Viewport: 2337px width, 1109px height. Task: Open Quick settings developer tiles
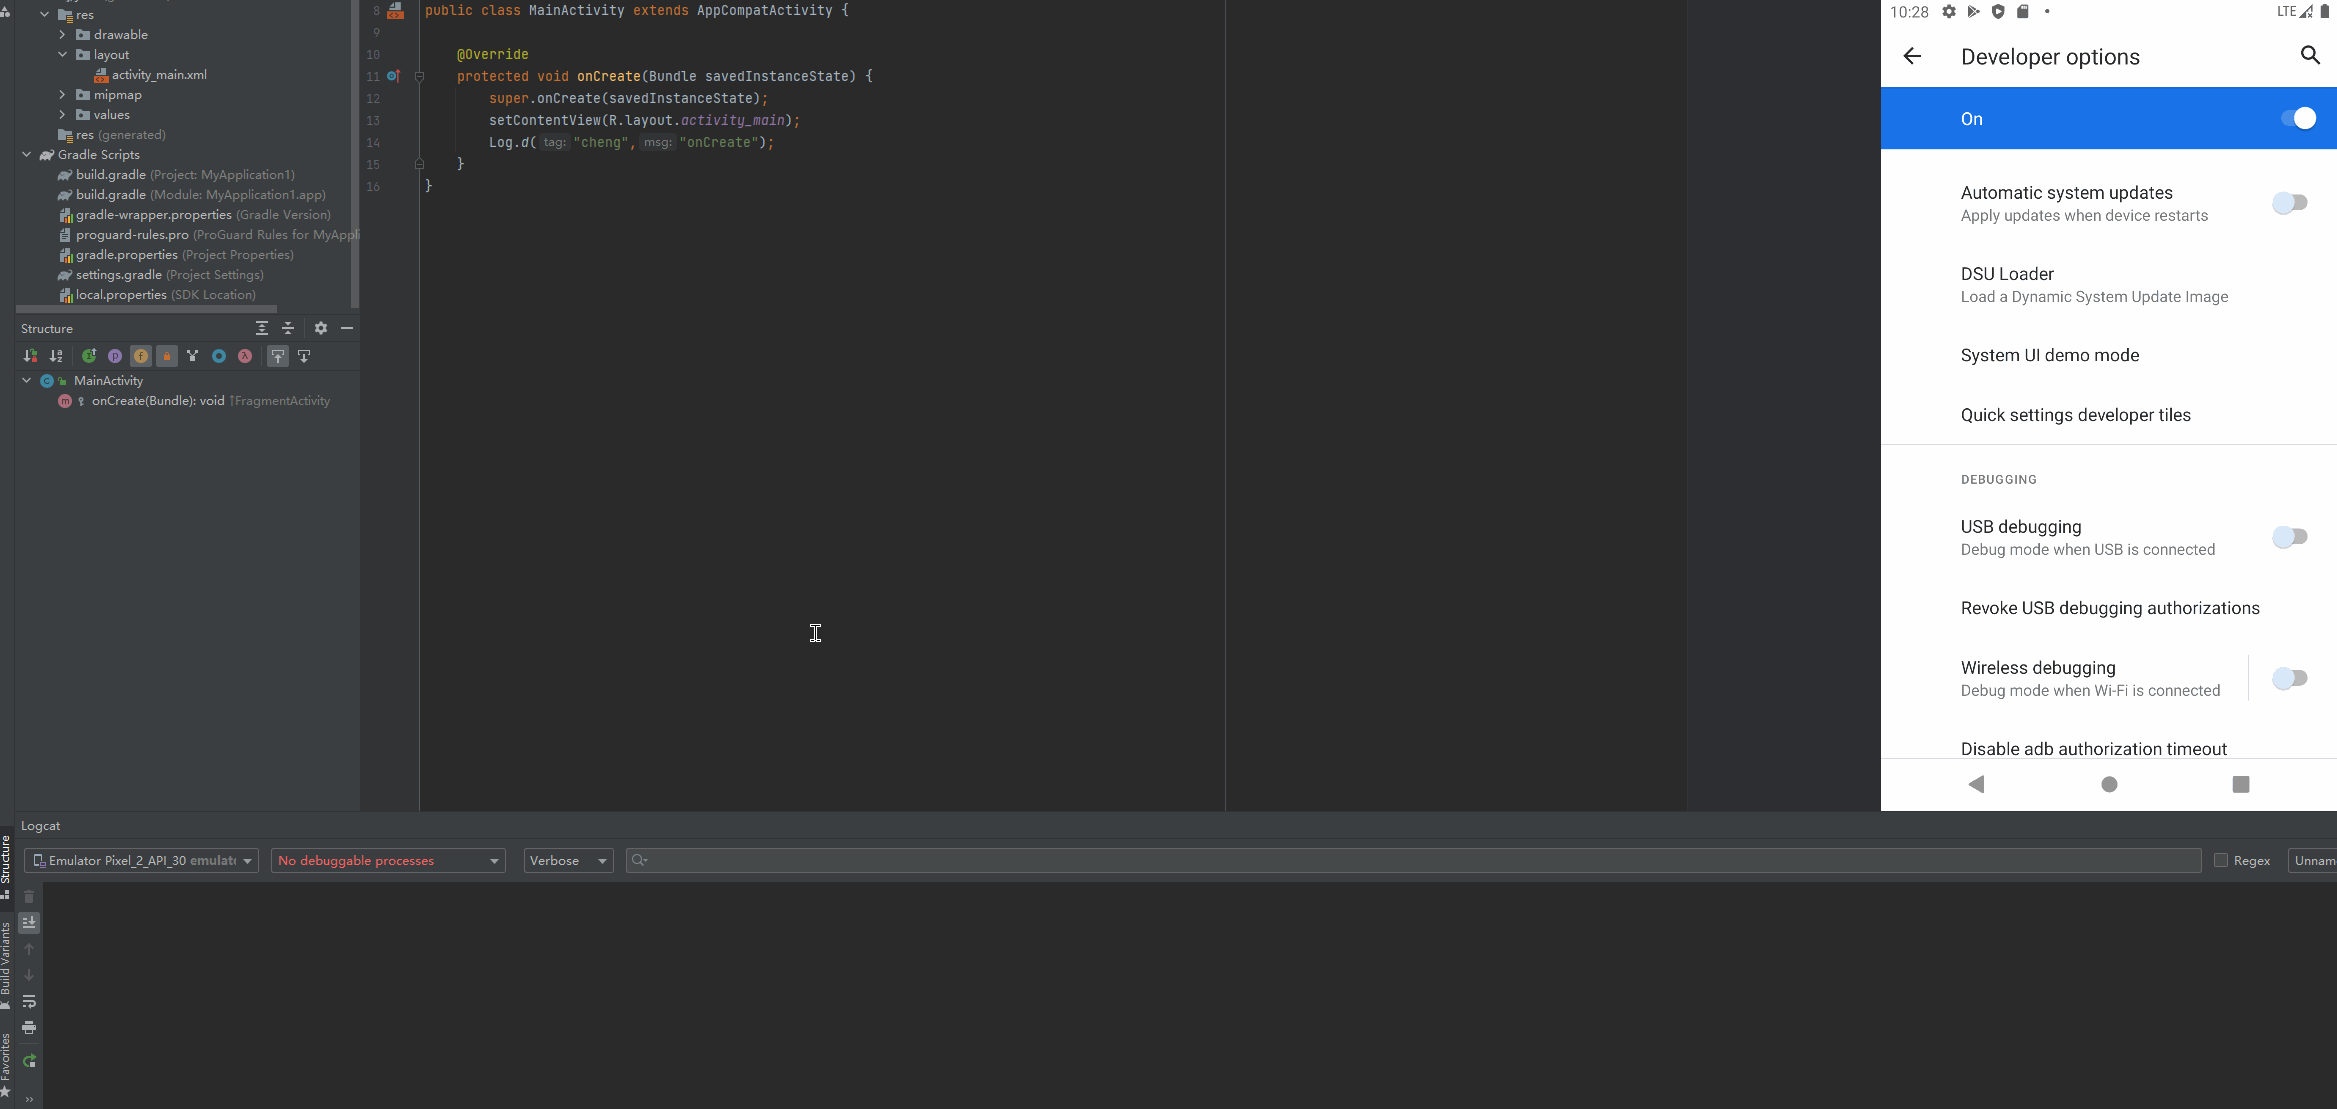(x=2075, y=415)
